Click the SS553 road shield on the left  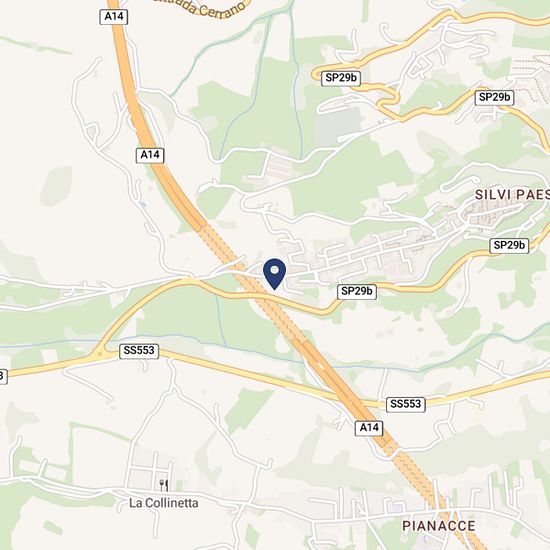139,351
